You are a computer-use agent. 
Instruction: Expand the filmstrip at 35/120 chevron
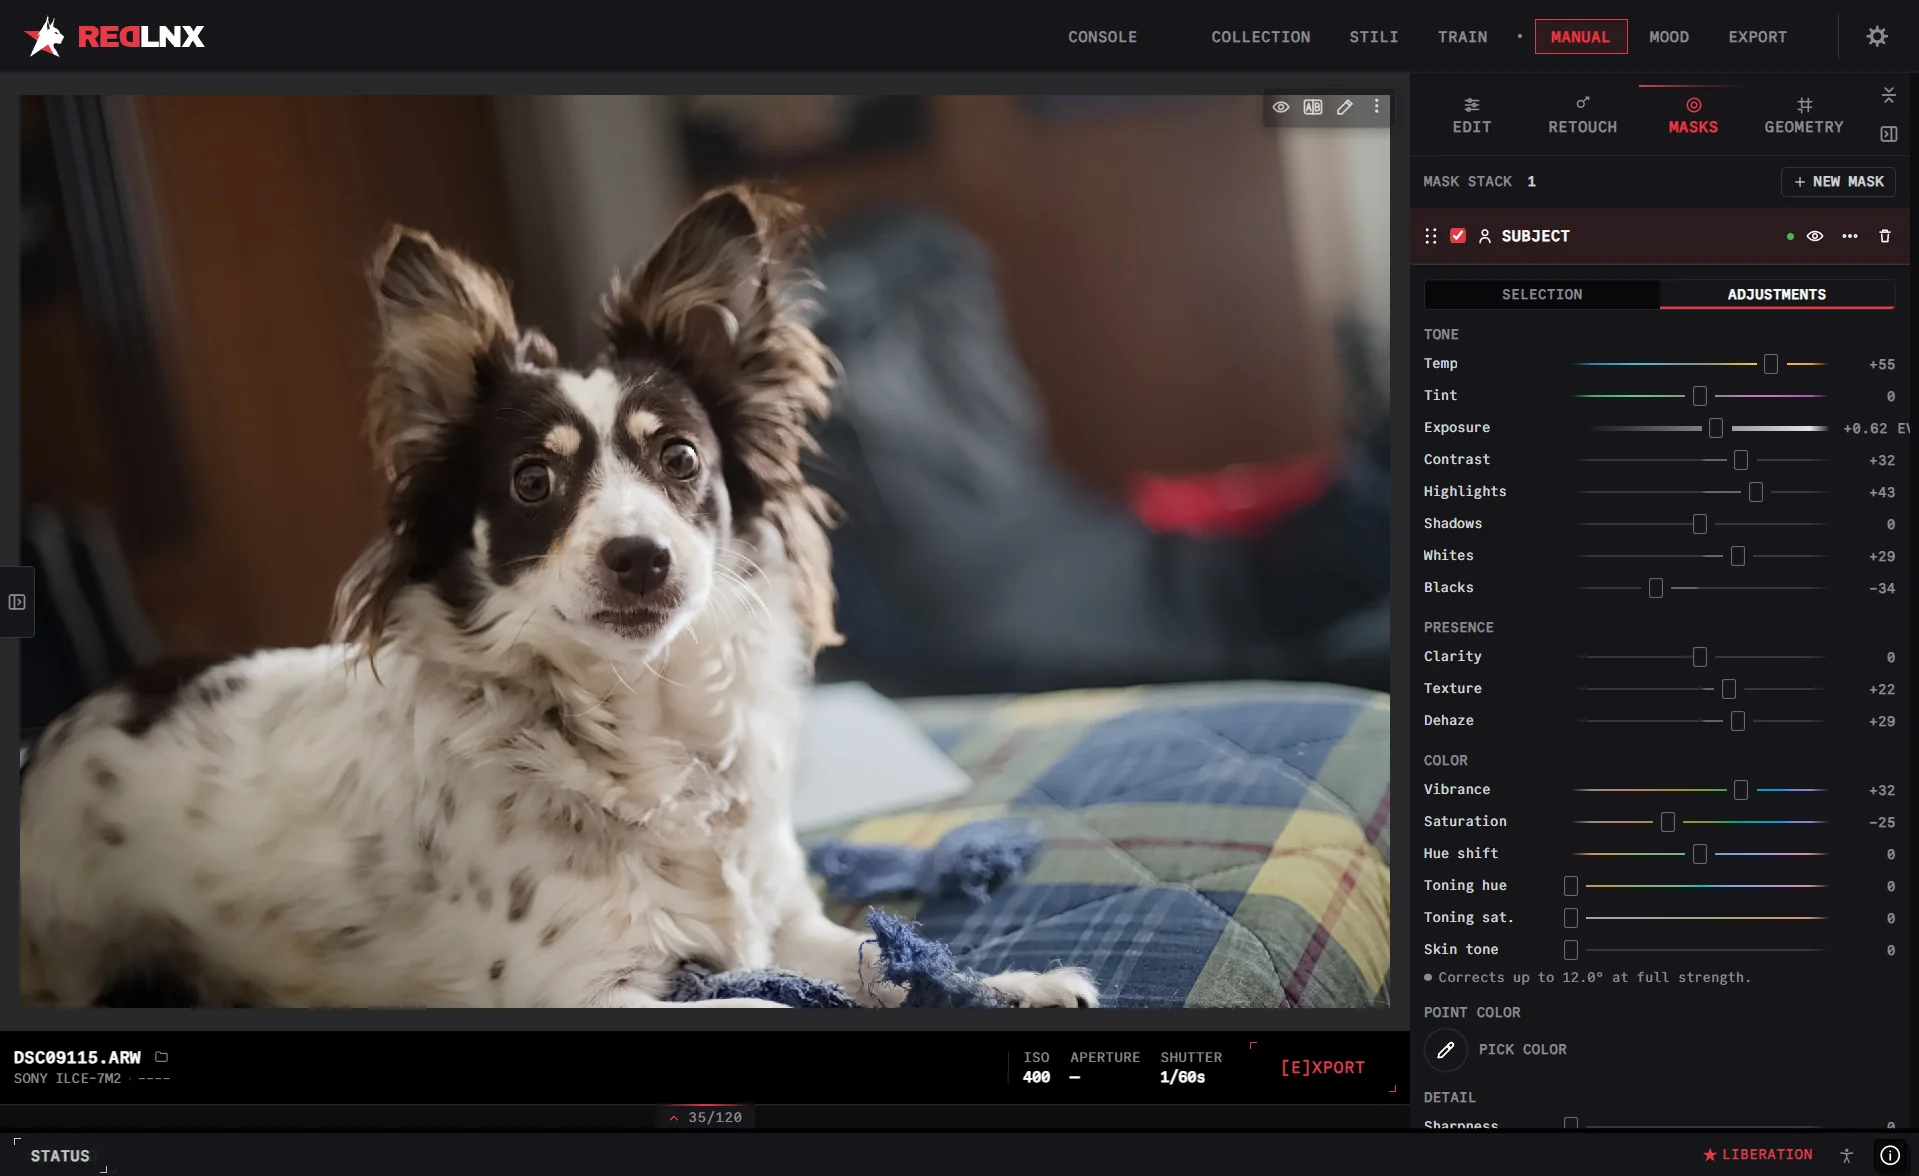[674, 1118]
